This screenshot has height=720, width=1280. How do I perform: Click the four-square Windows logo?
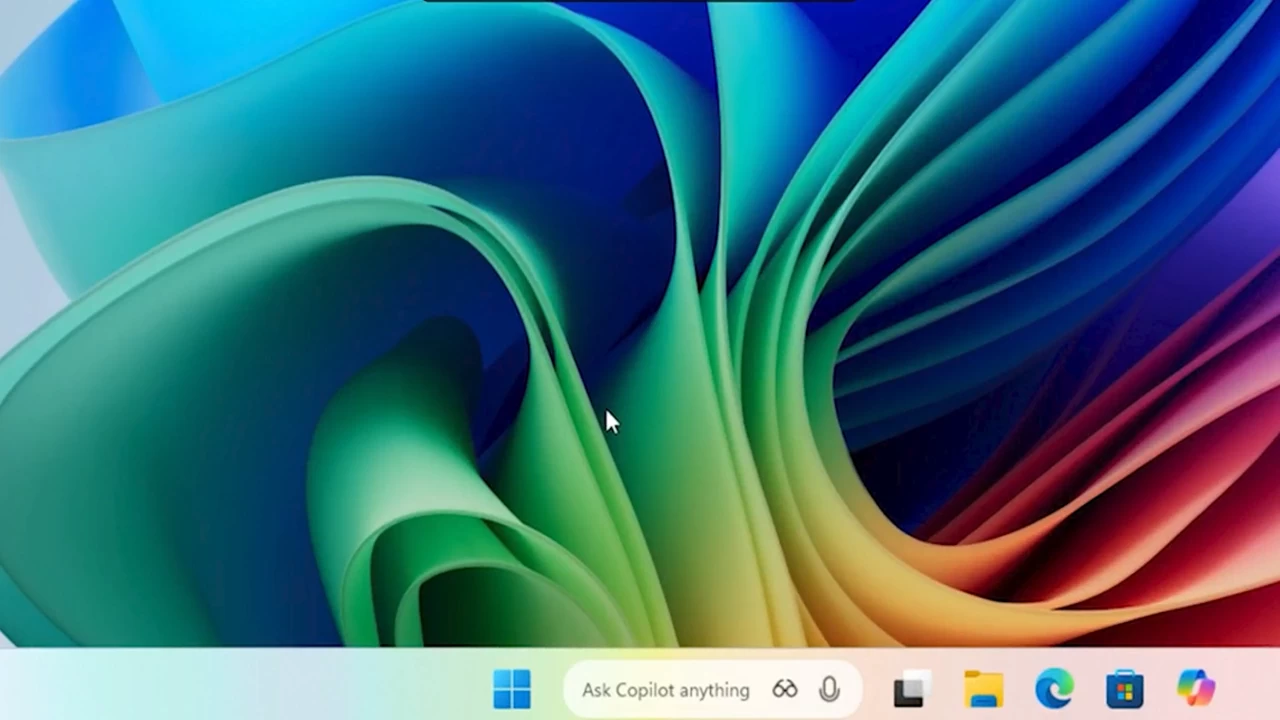click(513, 689)
